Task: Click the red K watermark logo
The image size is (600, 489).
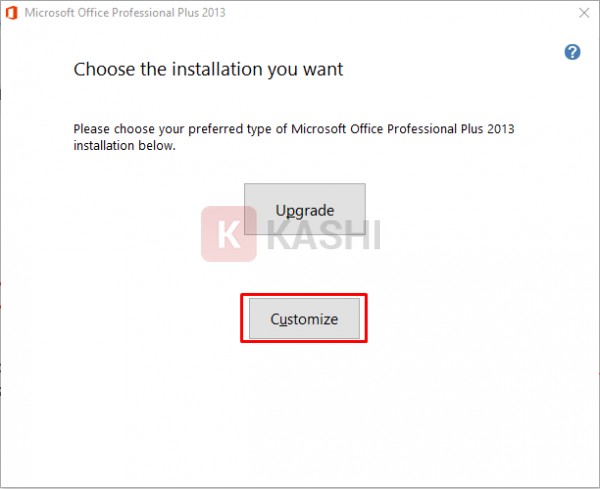Action: point(229,234)
